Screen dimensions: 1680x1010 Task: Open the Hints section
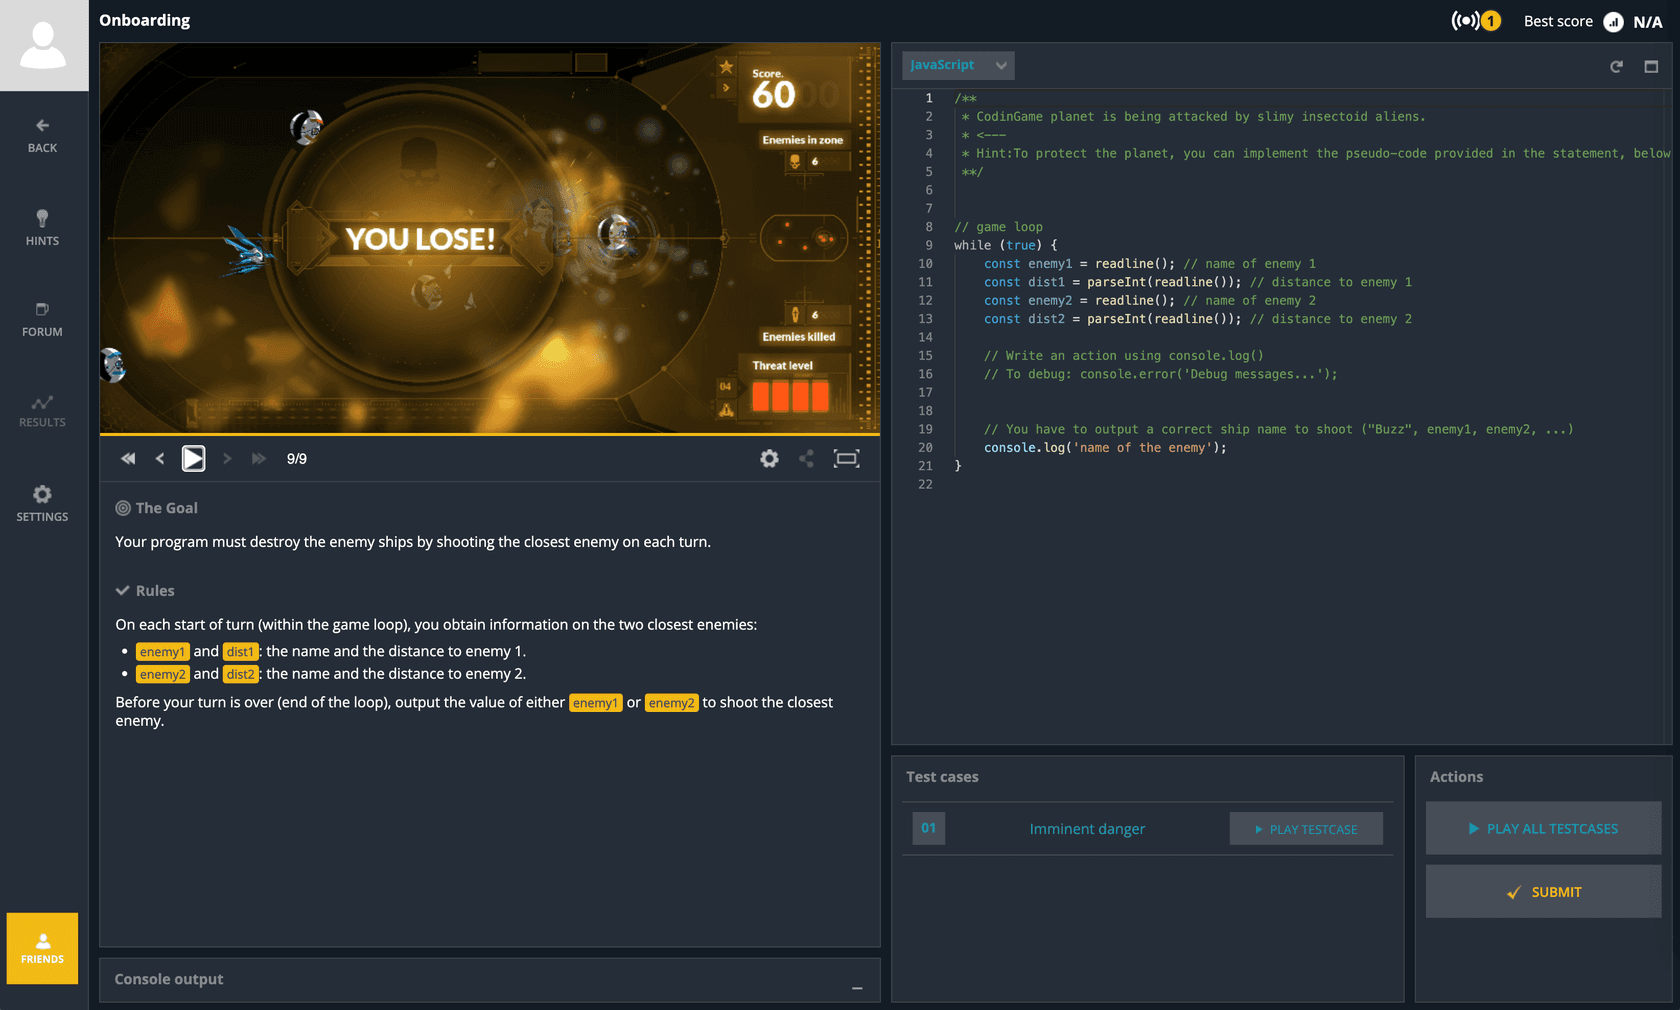click(41, 226)
